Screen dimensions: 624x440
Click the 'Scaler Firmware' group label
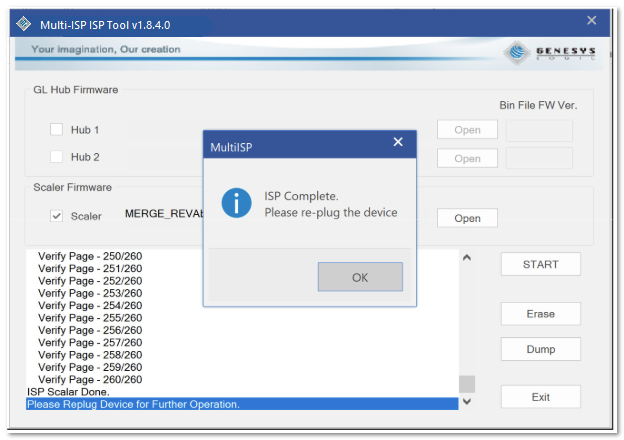(72, 187)
